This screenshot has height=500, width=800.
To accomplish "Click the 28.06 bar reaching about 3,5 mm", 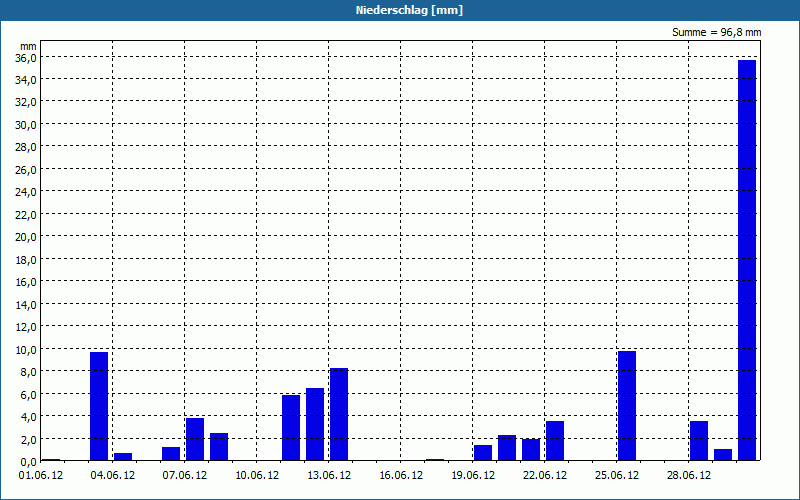I will (x=699, y=441).
